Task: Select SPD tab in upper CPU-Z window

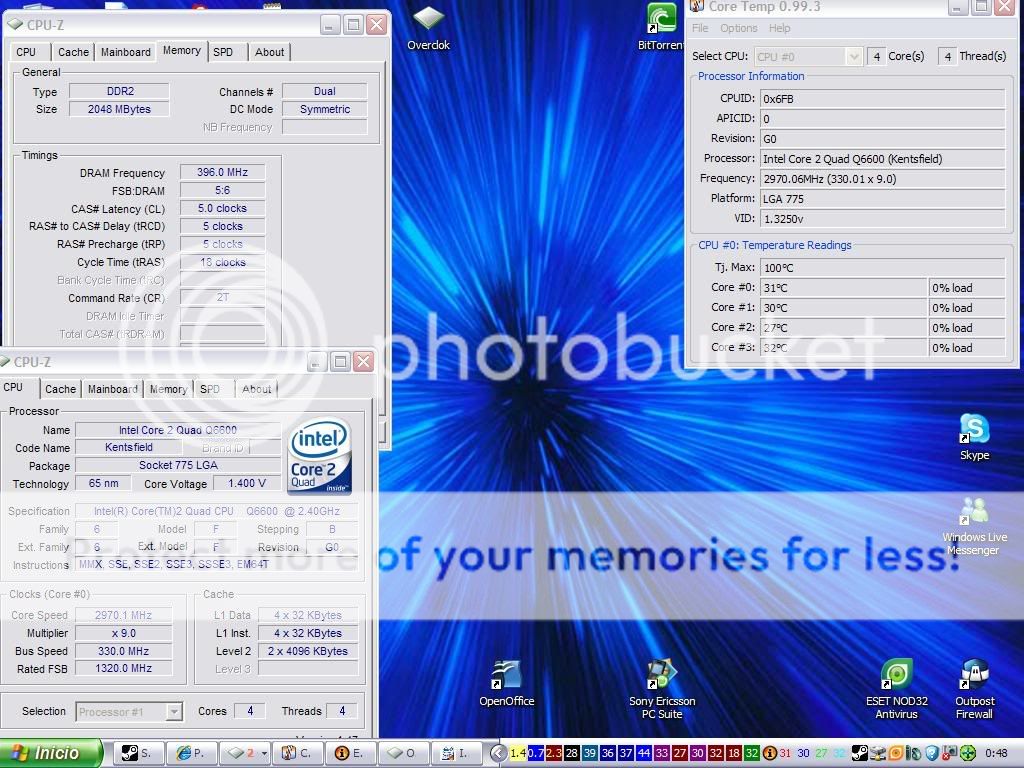Action: coord(223,52)
